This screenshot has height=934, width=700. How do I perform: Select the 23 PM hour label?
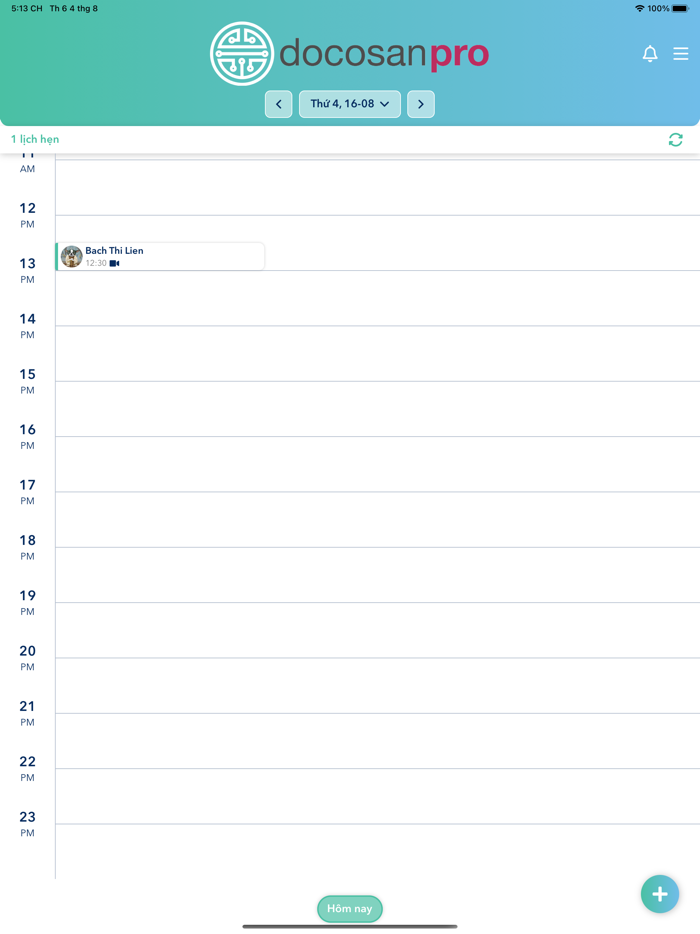coord(27,824)
